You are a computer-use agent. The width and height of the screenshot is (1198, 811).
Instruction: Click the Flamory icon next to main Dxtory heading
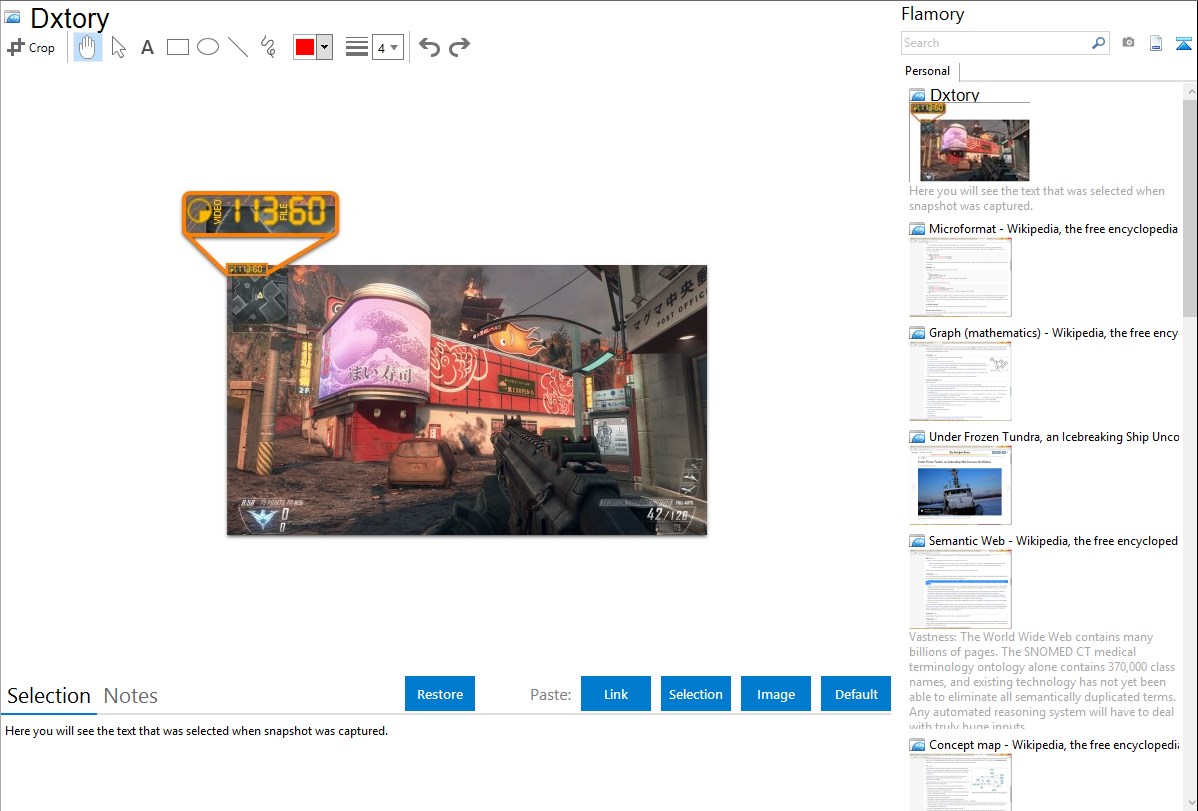point(13,18)
